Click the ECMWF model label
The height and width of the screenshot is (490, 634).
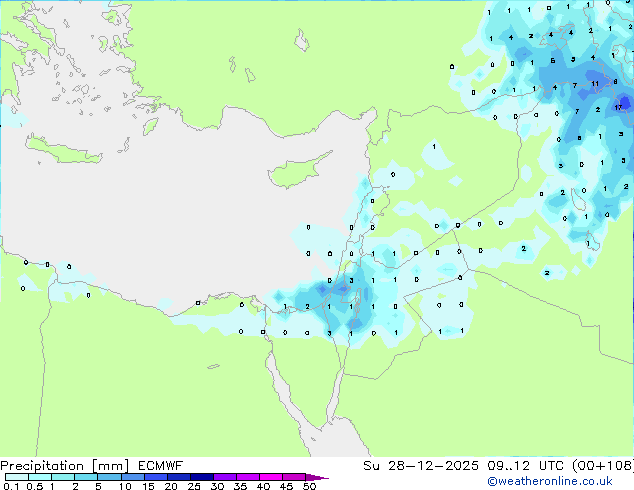click(161, 466)
